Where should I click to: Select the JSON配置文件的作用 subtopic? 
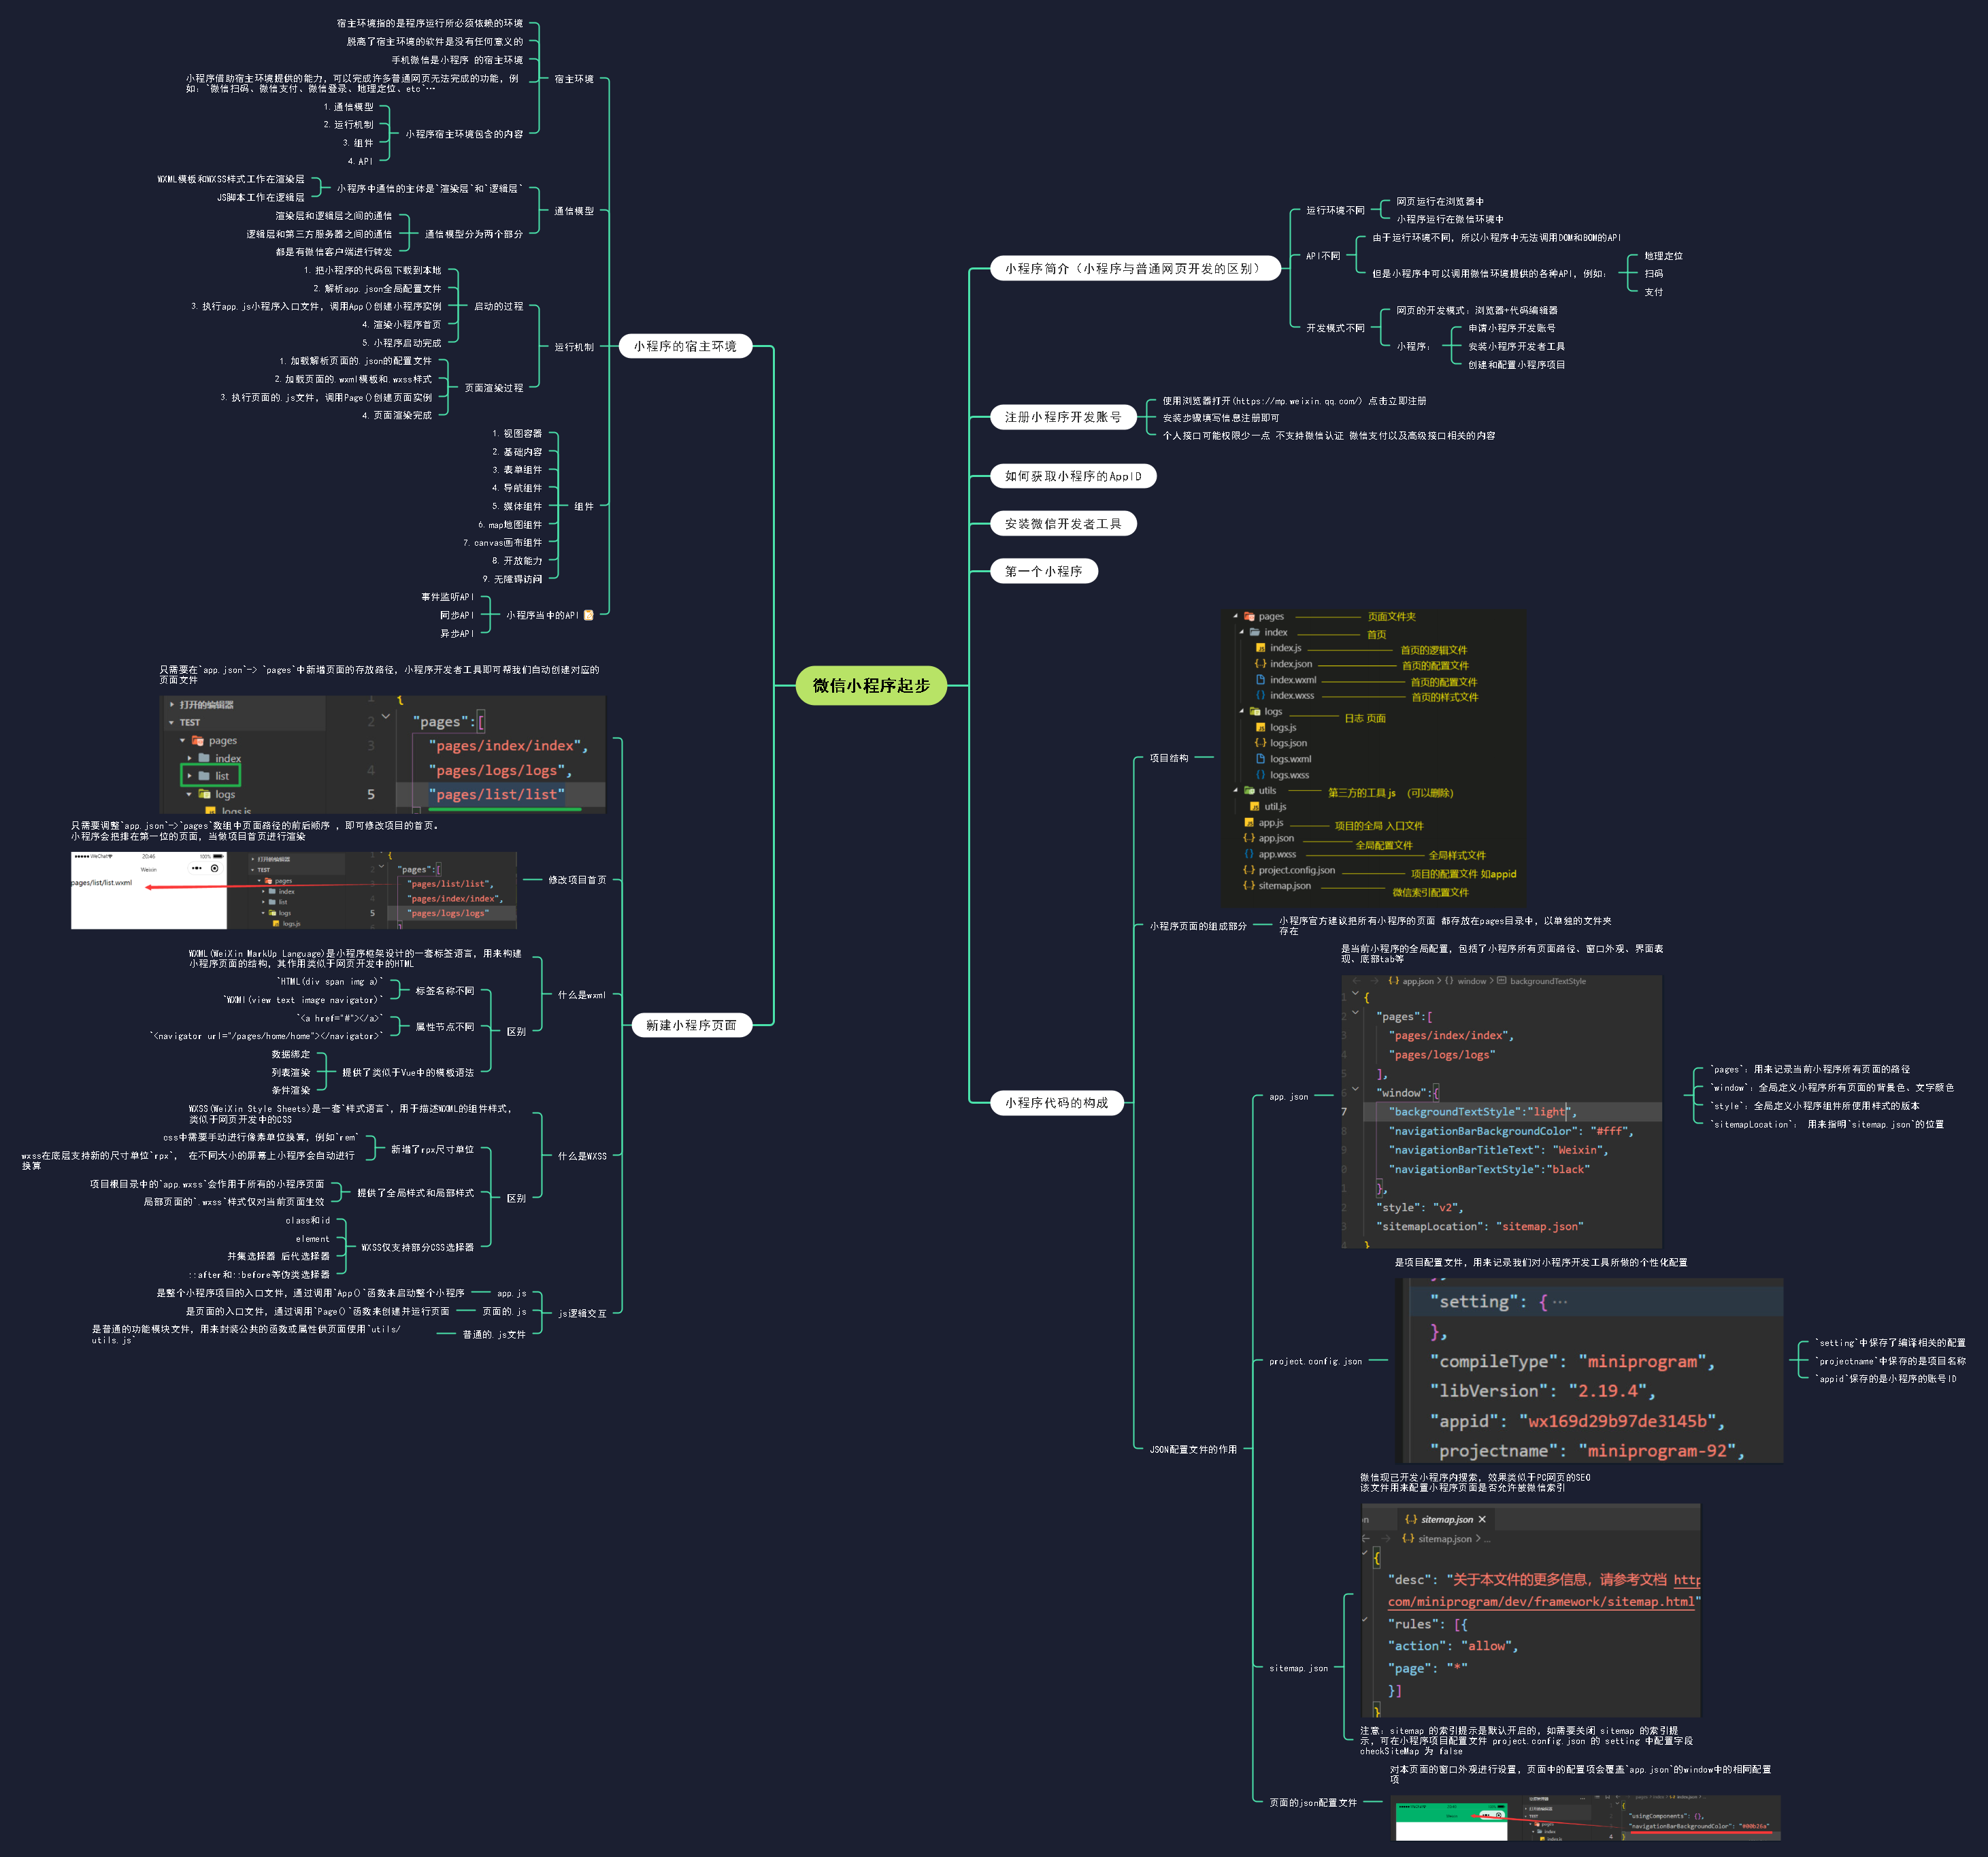[1193, 1449]
